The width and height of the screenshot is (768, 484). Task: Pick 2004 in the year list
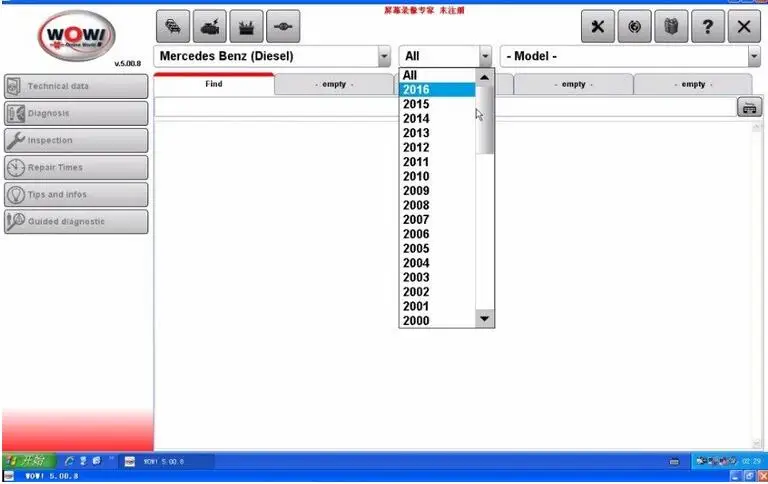click(x=437, y=263)
